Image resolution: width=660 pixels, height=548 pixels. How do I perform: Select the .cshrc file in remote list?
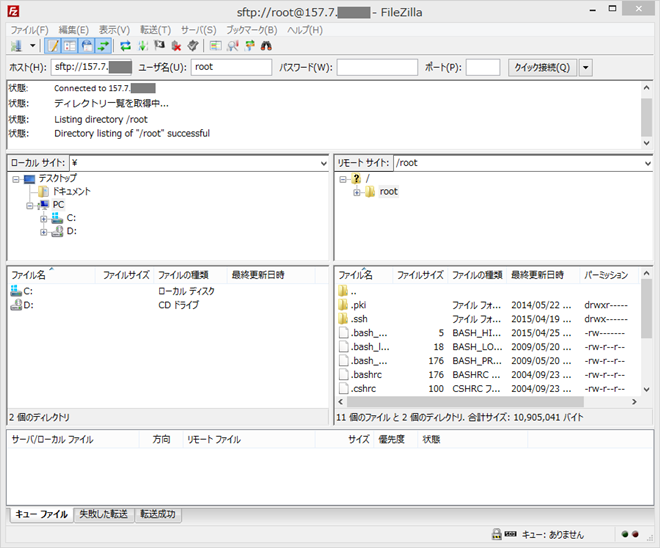(487, 388)
